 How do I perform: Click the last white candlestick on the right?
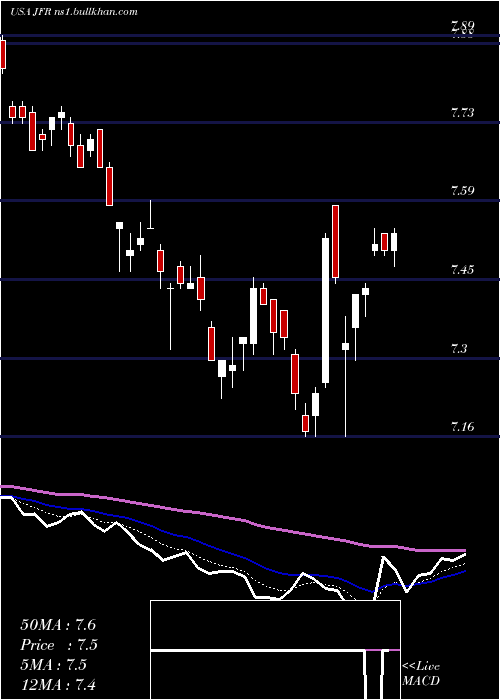click(394, 247)
